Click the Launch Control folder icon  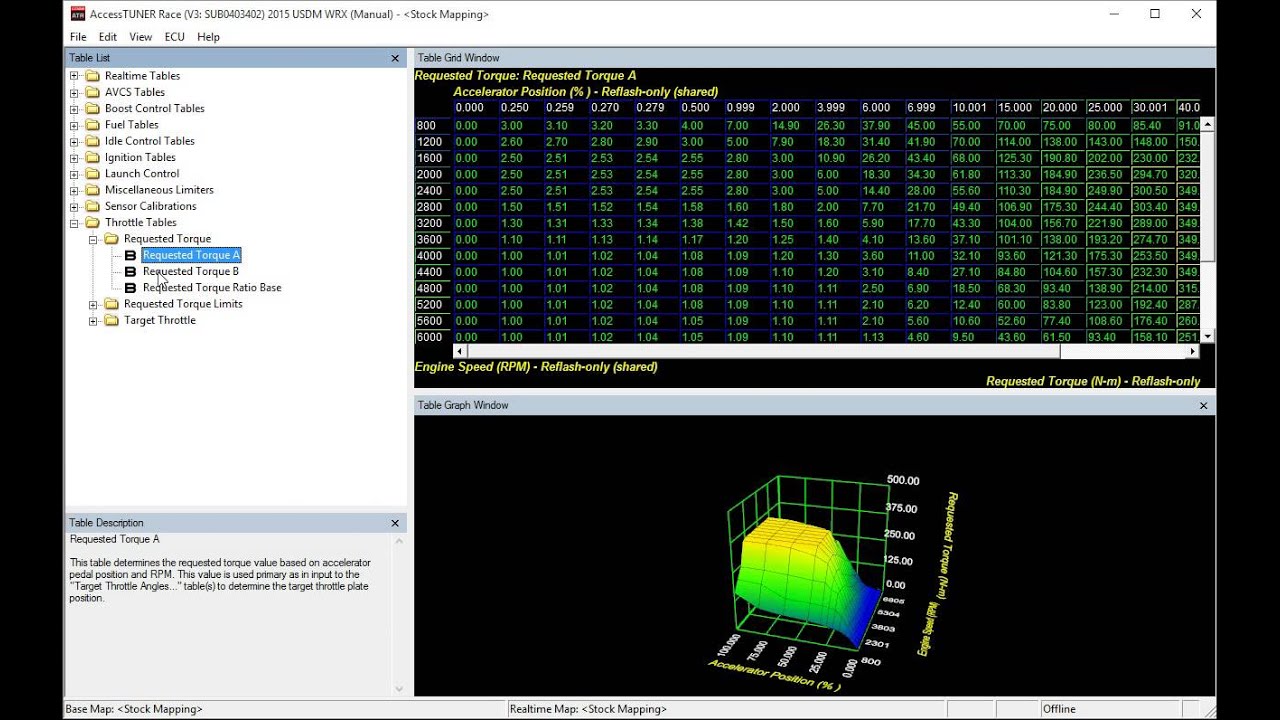[x=93, y=173]
